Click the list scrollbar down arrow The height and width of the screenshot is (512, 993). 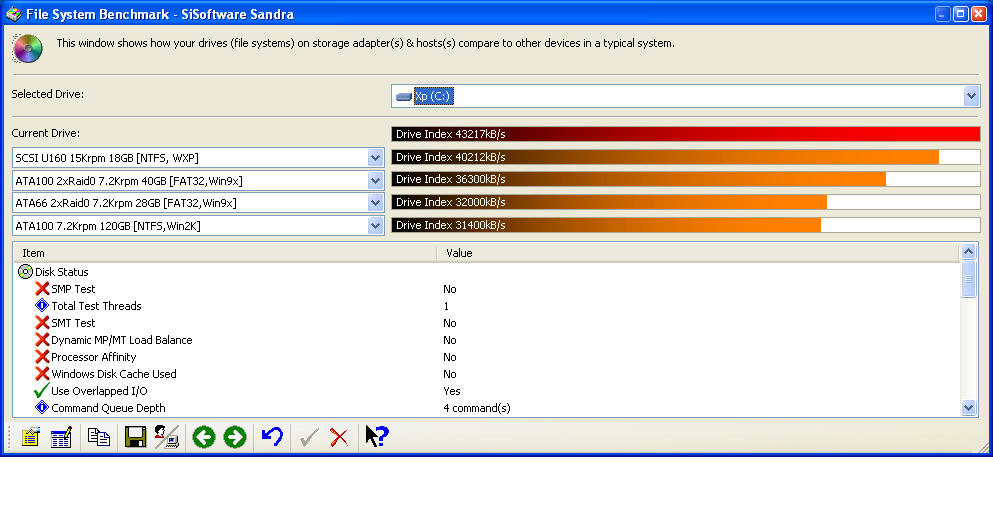tap(968, 408)
